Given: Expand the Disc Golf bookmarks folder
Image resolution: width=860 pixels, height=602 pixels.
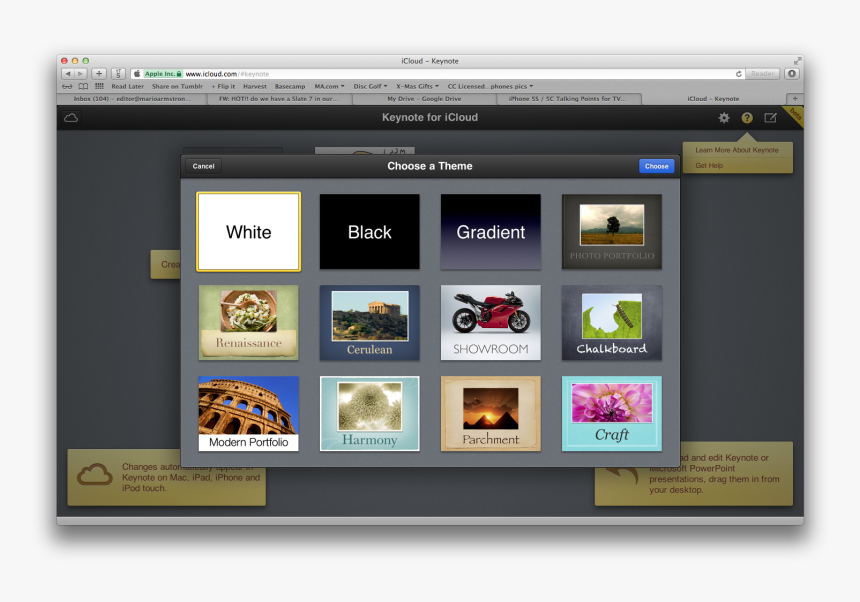Looking at the screenshot, I should click(370, 86).
